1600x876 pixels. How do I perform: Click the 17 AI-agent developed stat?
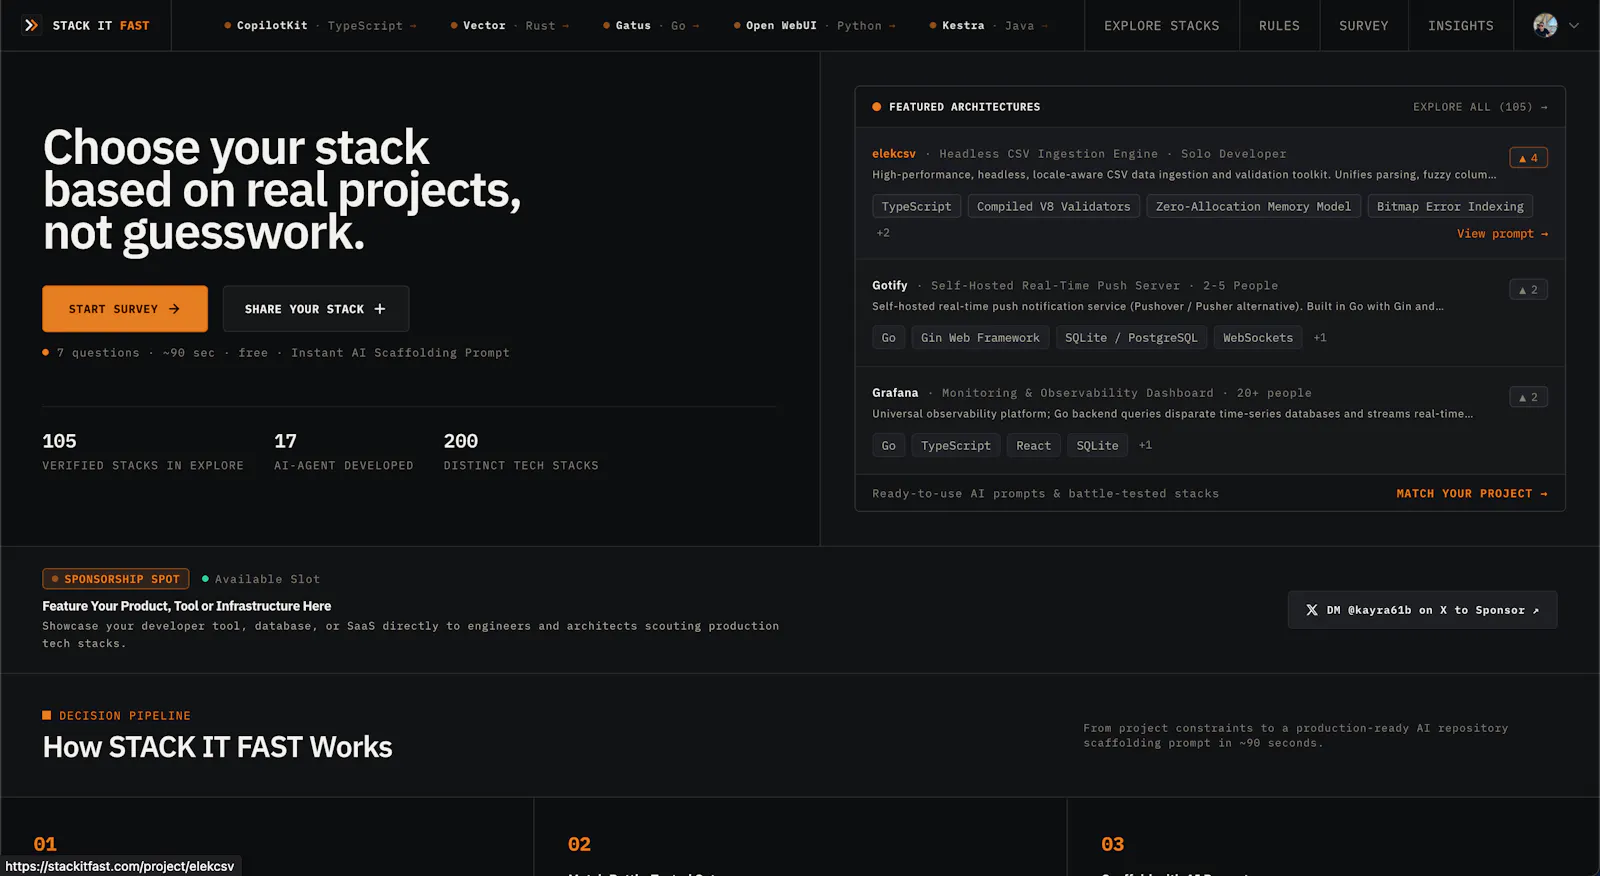pos(344,451)
